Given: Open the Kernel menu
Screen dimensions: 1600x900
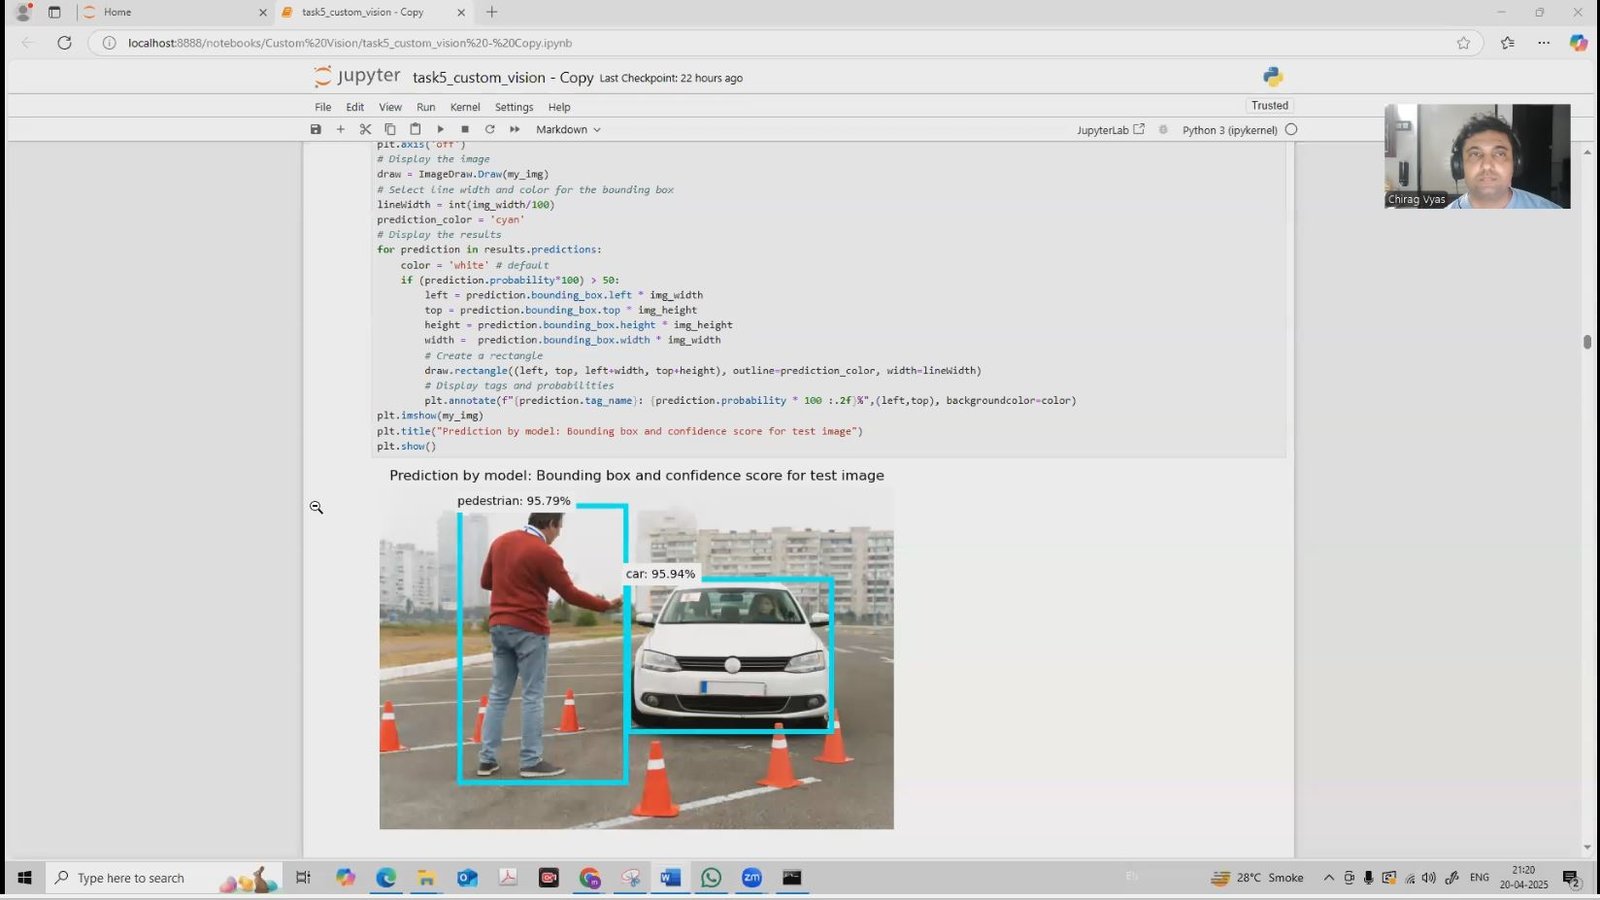Looking at the screenshot, I should click(465, 107).
